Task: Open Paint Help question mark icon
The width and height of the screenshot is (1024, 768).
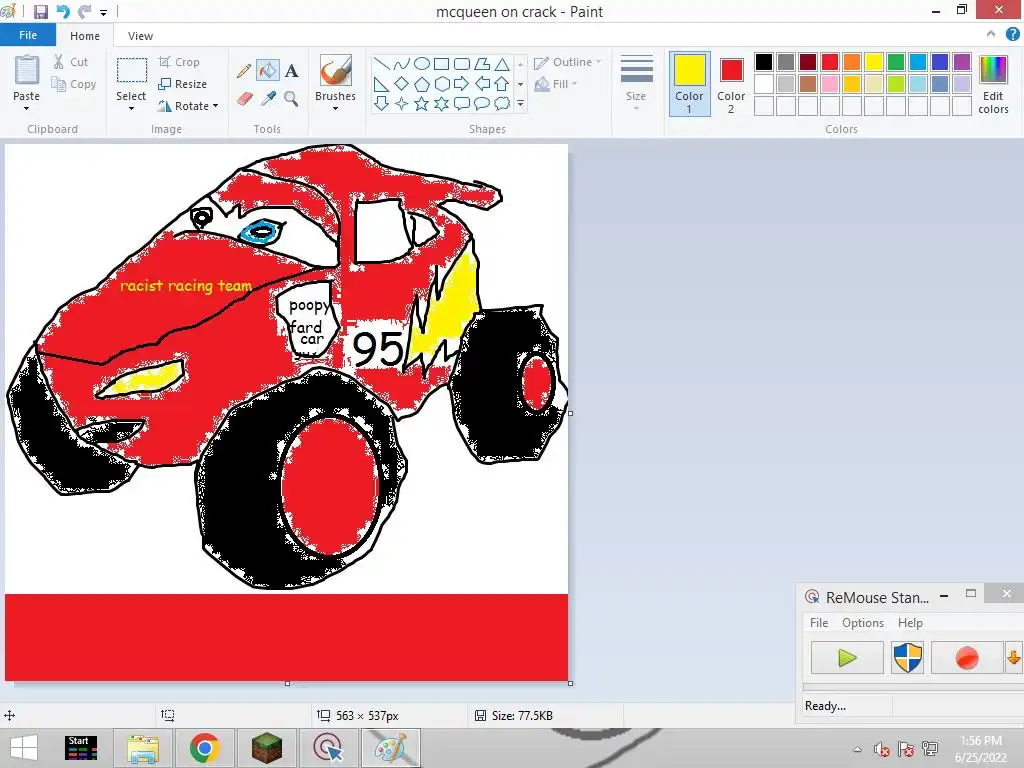Action: click(x=1012, y=35)
